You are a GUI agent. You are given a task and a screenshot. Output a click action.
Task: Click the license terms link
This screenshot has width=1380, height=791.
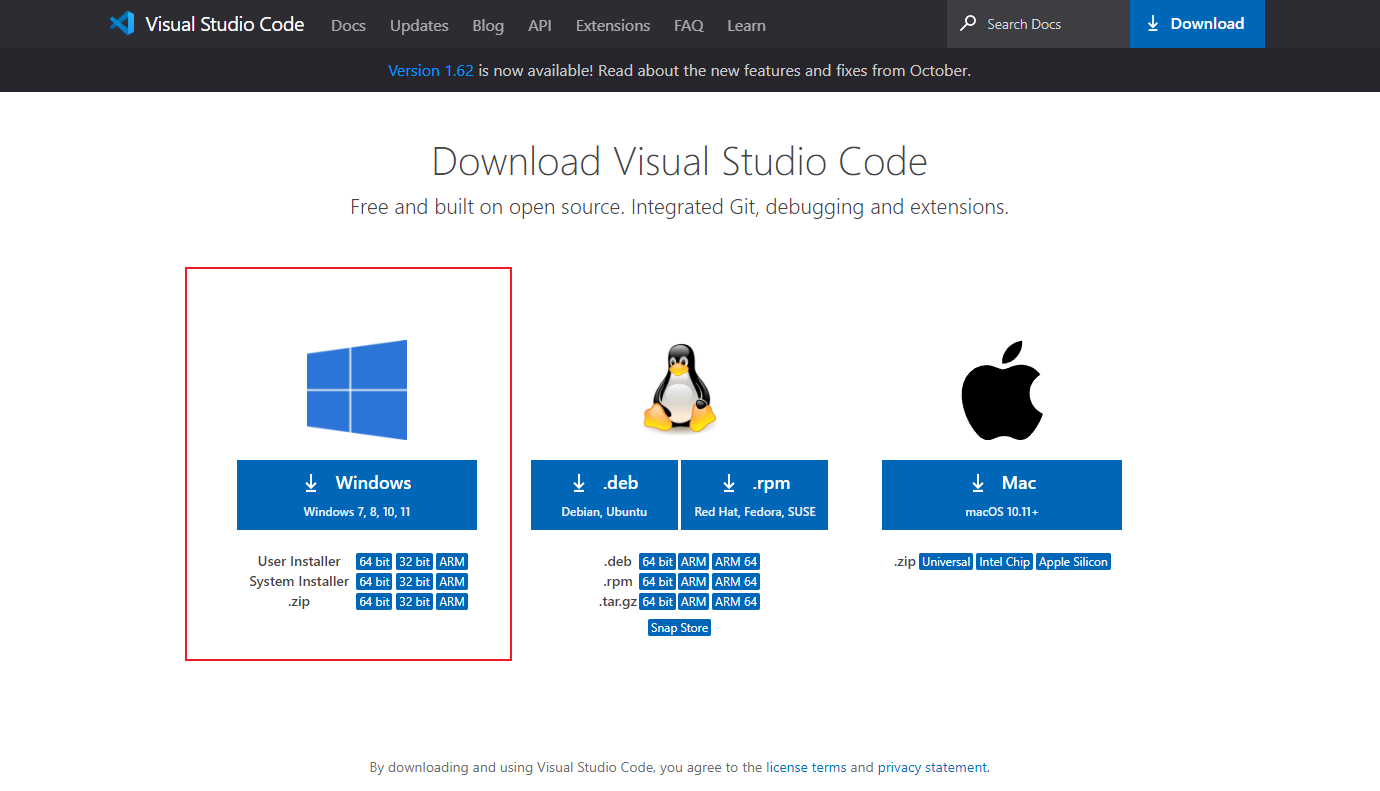[x=806, y=767]
